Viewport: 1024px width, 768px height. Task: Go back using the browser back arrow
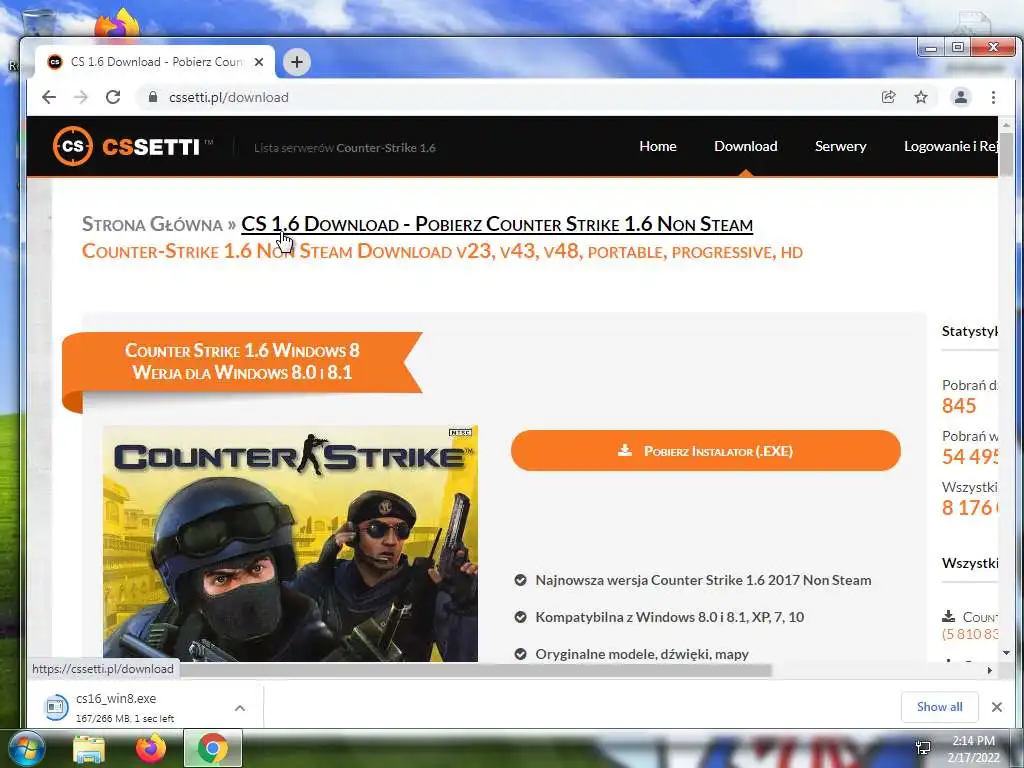click(49, 97)
